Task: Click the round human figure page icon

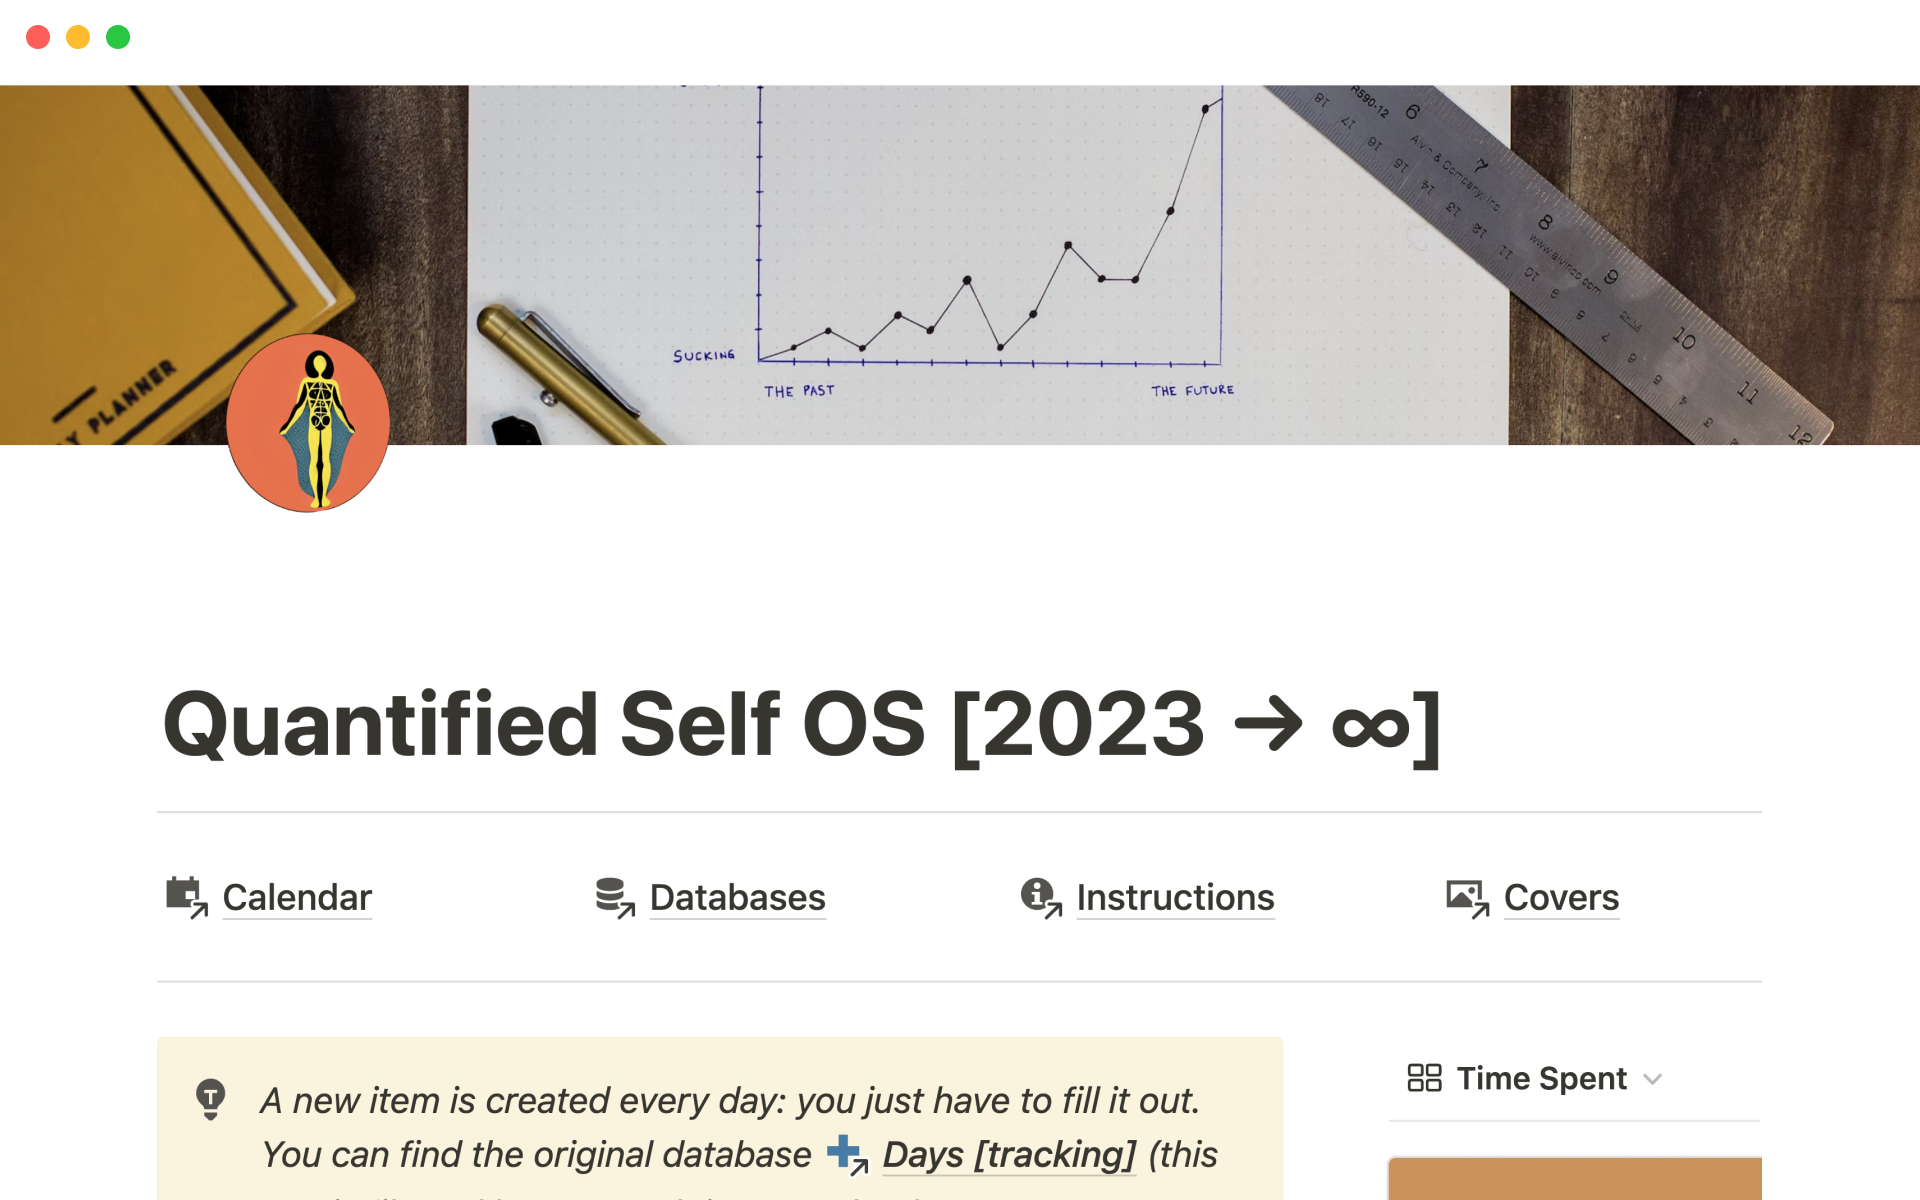Action: (308, 423)
